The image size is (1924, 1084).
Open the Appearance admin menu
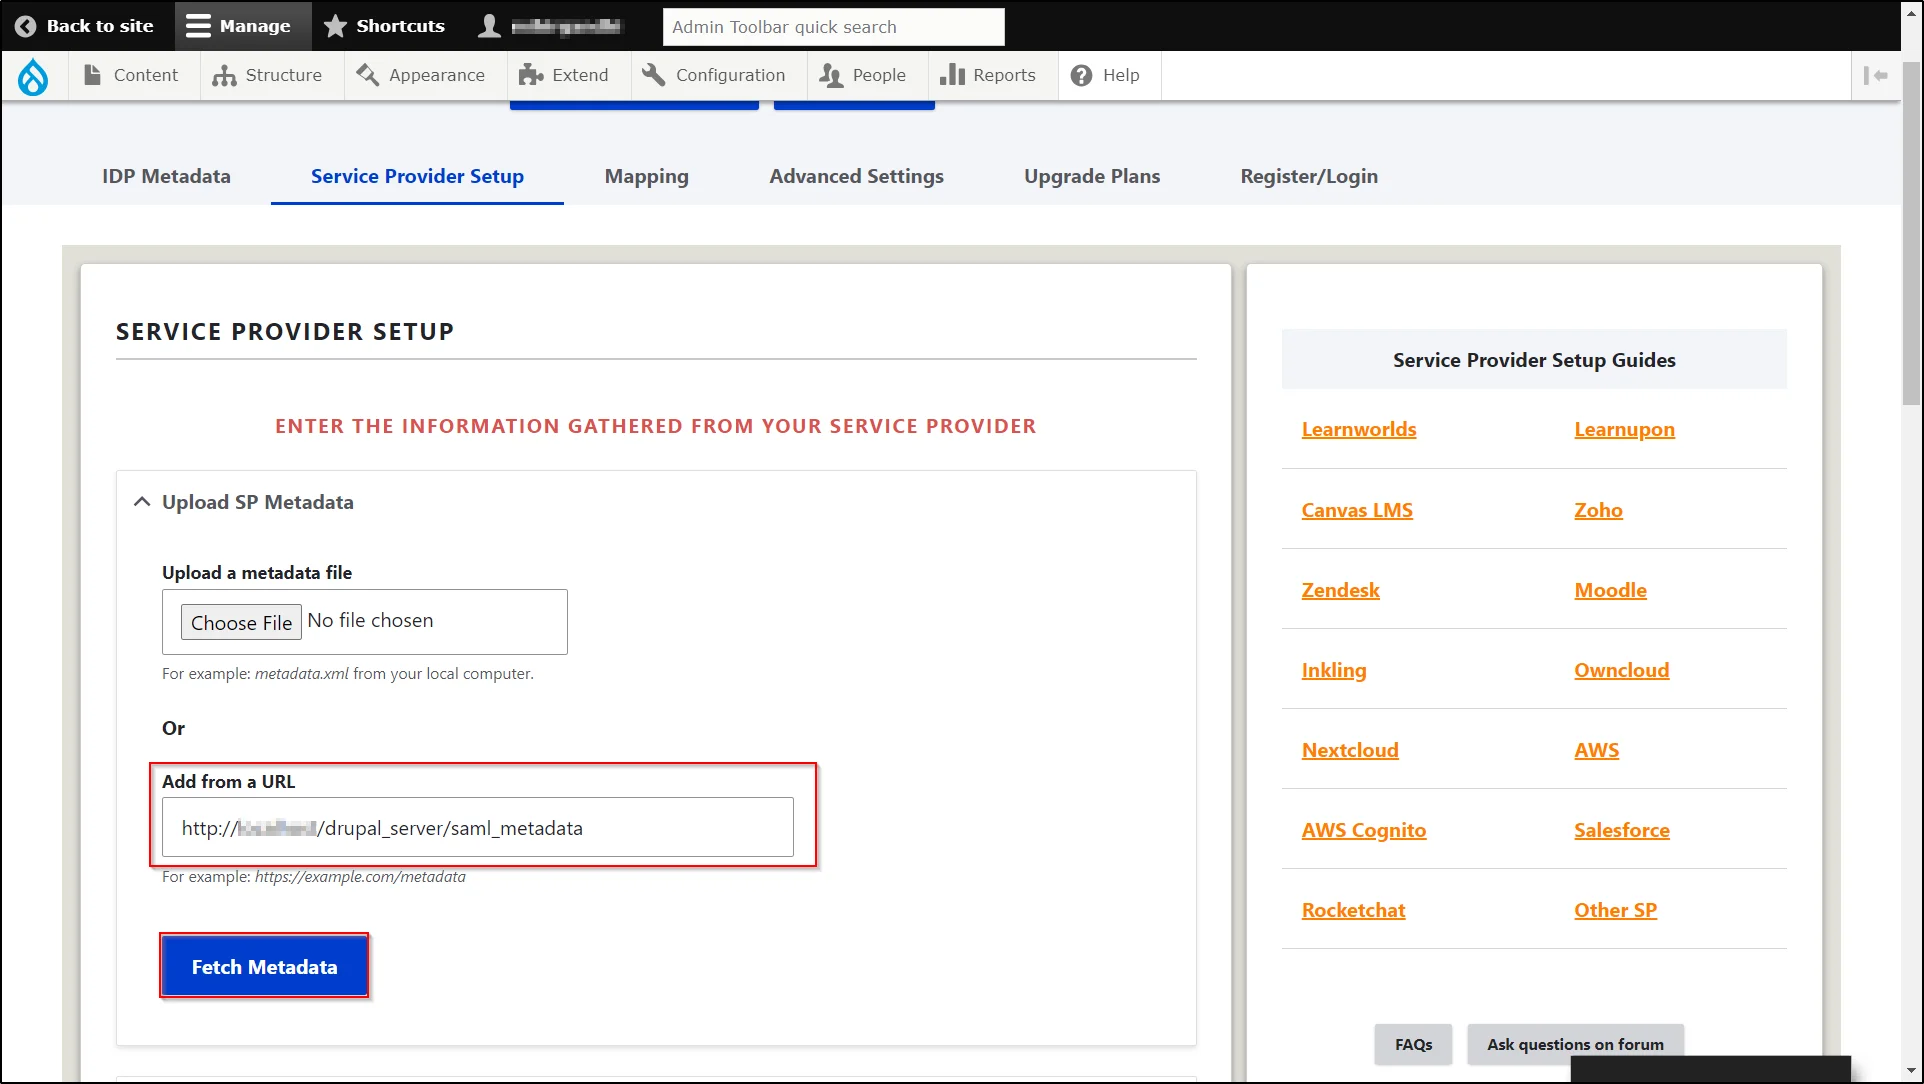click(x=422, y=75)
